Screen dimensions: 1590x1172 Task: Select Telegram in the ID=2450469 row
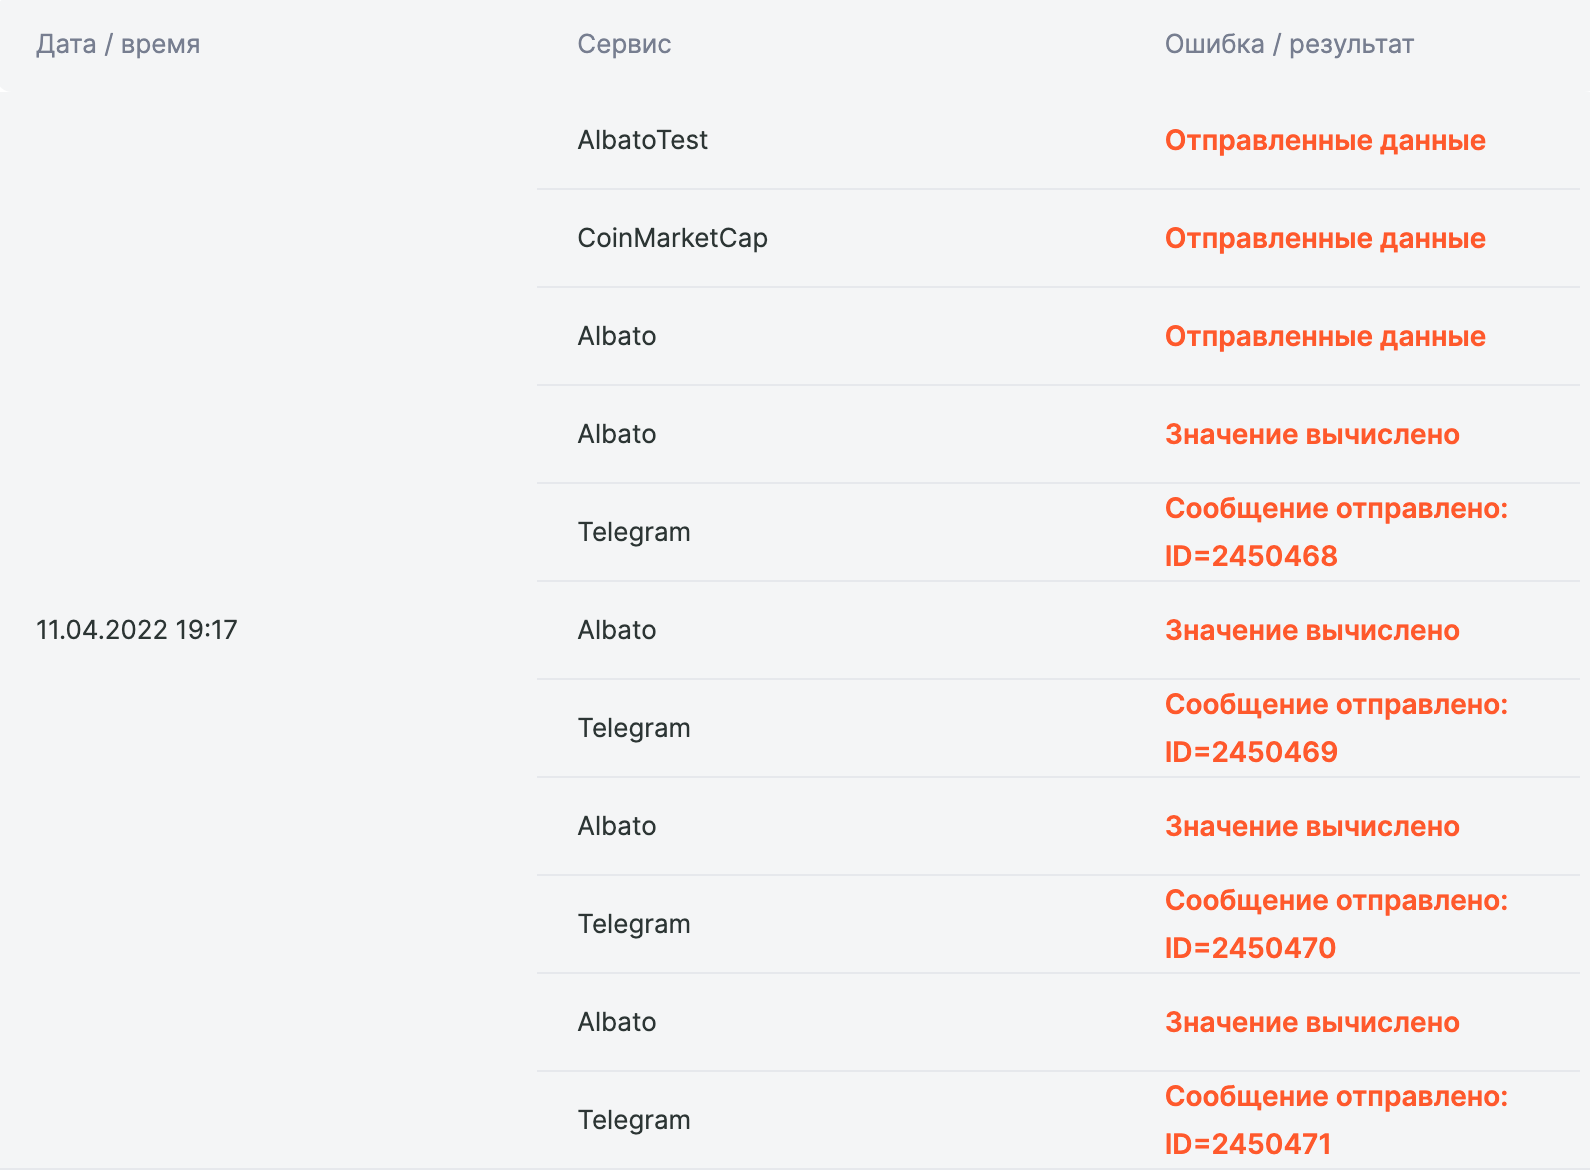tap(634, 728)
